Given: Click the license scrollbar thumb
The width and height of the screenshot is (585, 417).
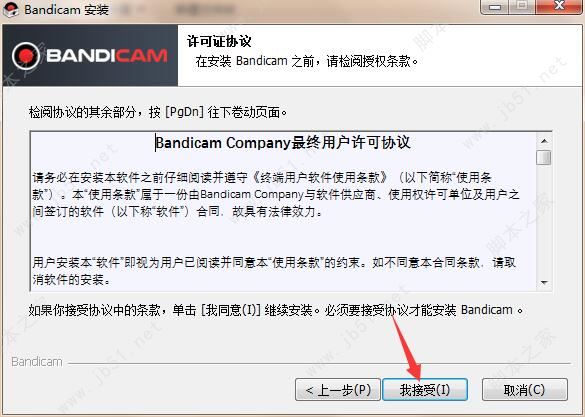Looking at the screenshot, I should point(544,157).
